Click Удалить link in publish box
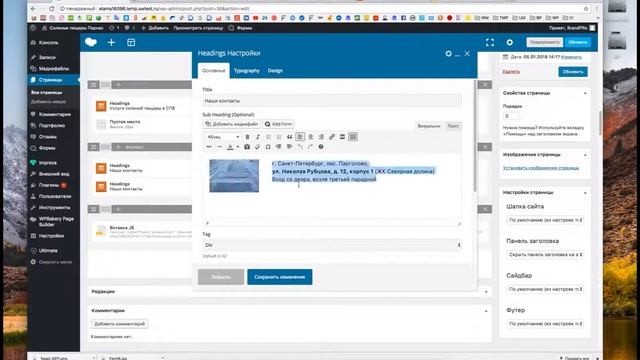640x360 pixels. pyautogui.click(x=511, y=71)
